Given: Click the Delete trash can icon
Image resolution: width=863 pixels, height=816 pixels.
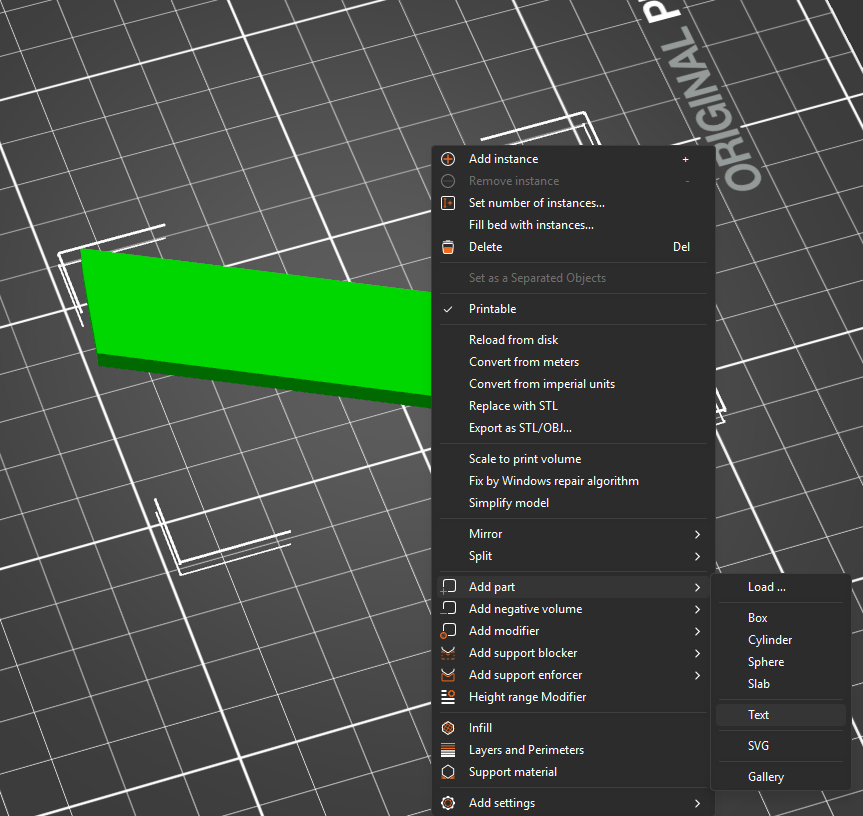Looking at the screenshot, I should click(448, 247).
